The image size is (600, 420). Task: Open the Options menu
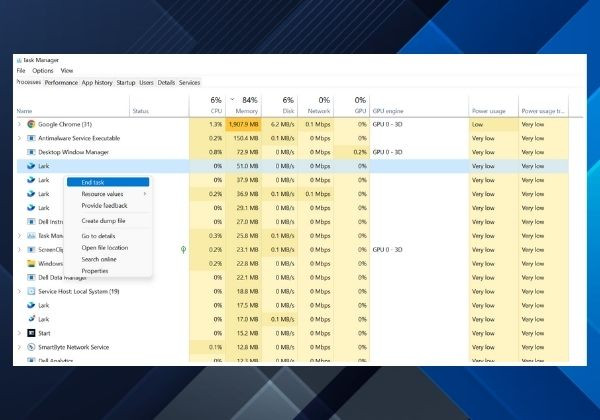click(x=42, y=70)
